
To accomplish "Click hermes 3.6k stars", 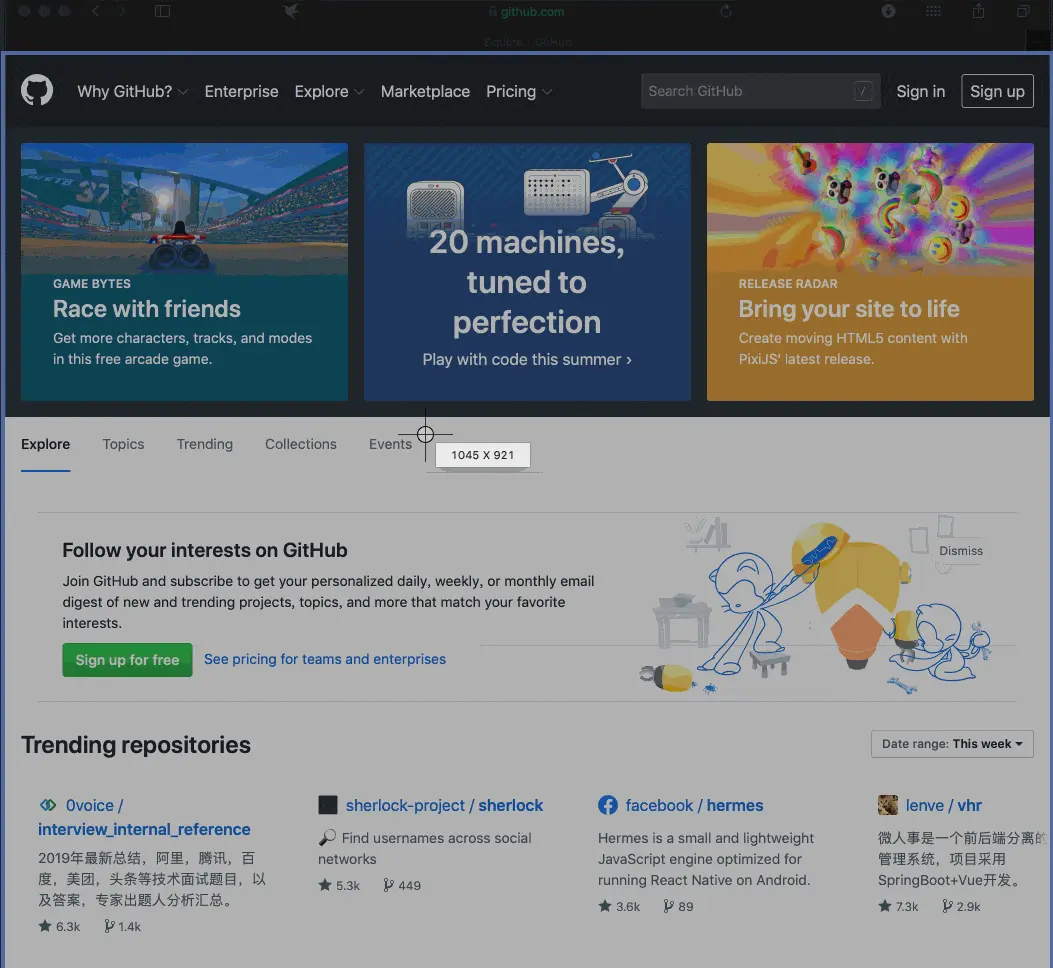I will pyautogui.click(x=619, y=906).
